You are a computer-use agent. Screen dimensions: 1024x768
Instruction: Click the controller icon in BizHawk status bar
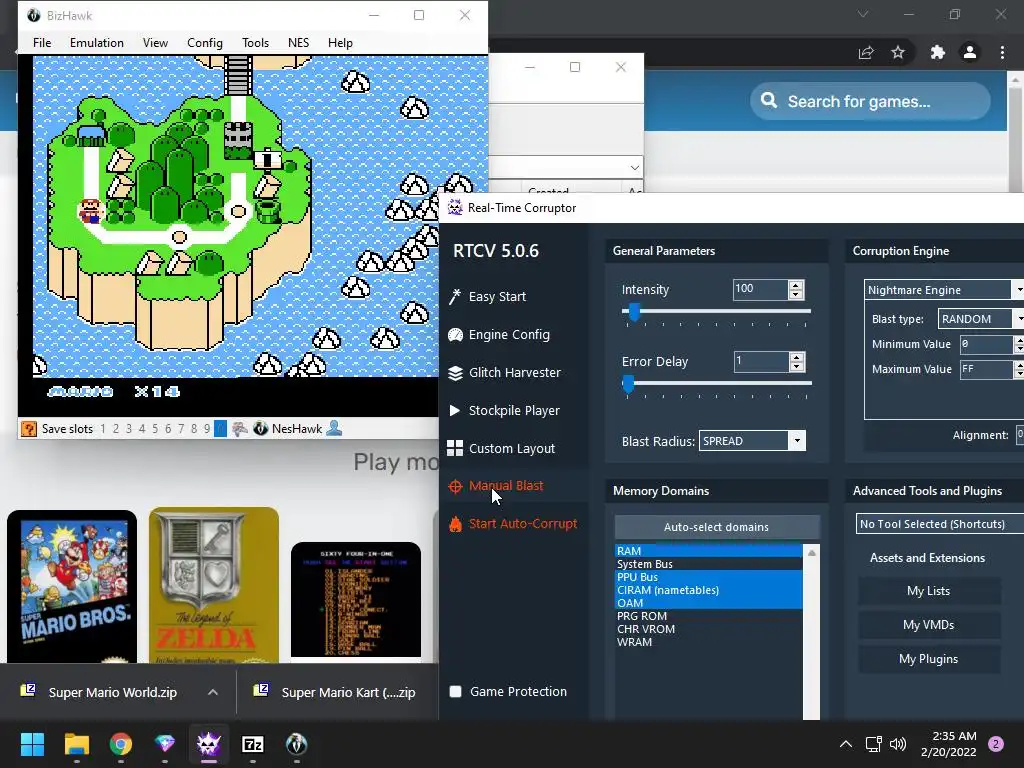pyautogui.click(x=240, y=429)
